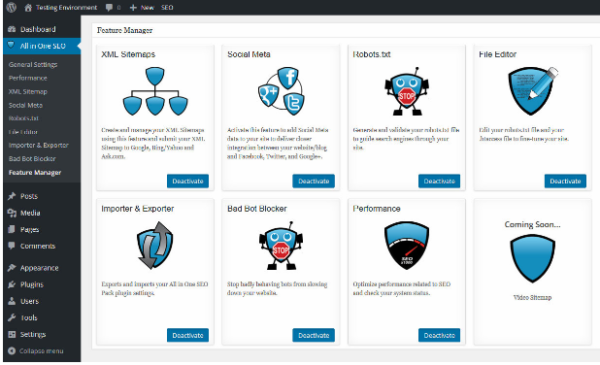This screenshot has width=600, height=365.
Task: Open Testing Environment home icon
Action: (28, 7)
